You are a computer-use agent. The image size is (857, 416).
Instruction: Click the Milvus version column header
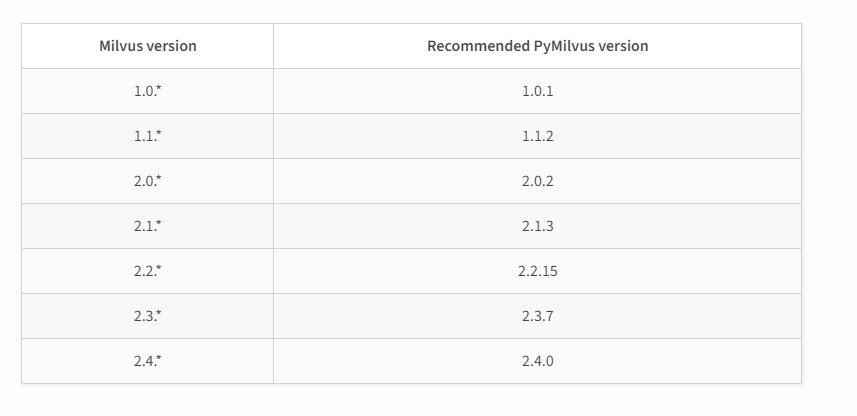point(147,46)
